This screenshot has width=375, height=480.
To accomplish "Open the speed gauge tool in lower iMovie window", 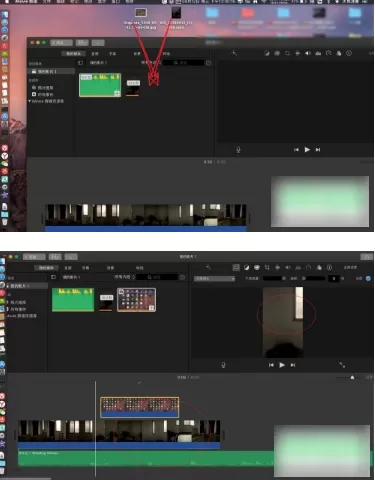I will pos(309,267).
